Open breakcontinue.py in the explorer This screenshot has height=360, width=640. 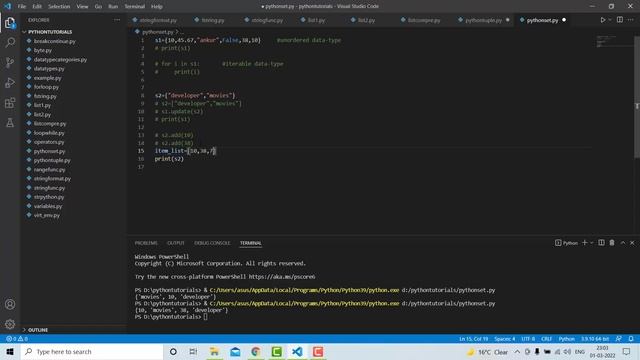[55, 41]
